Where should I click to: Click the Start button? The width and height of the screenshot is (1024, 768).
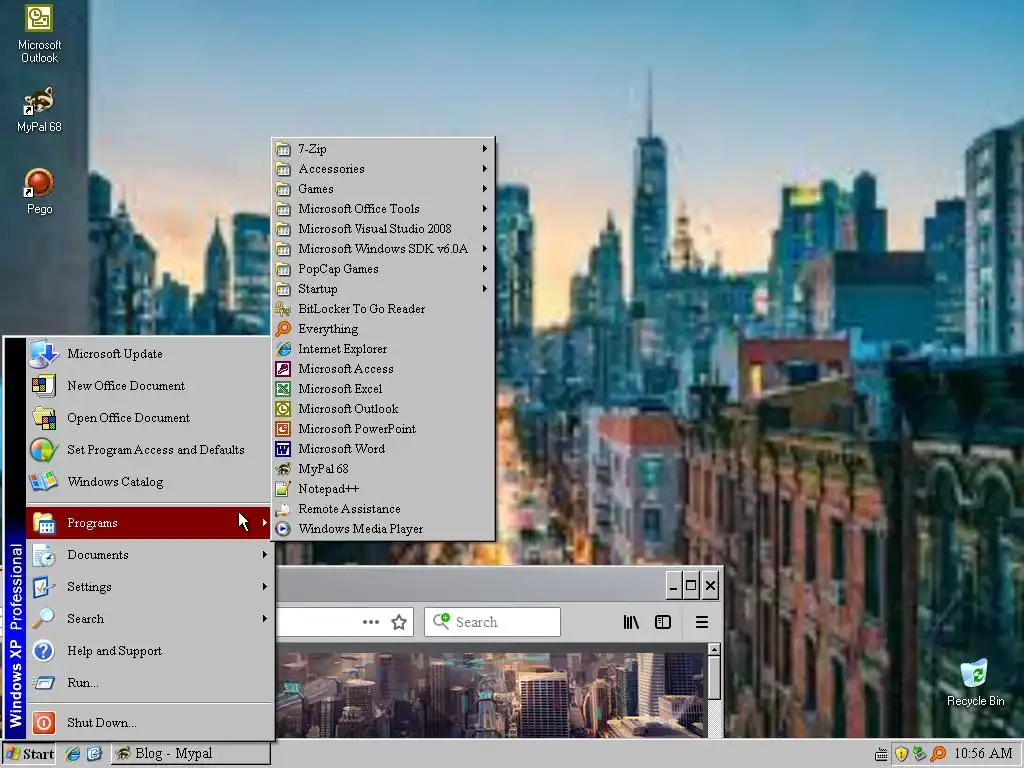pos(29,754)
